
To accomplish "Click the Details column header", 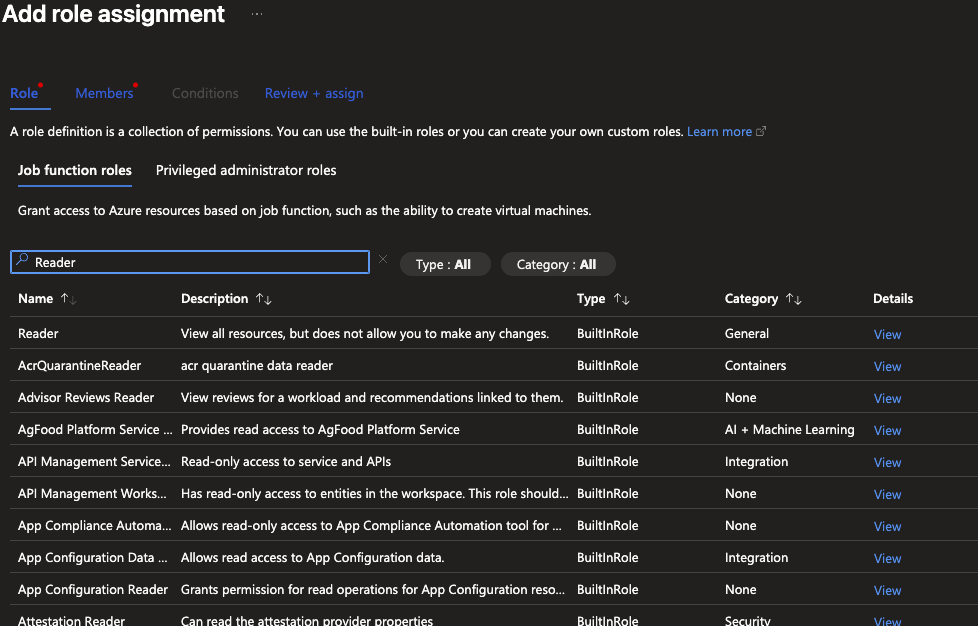I will click(893, 299).
